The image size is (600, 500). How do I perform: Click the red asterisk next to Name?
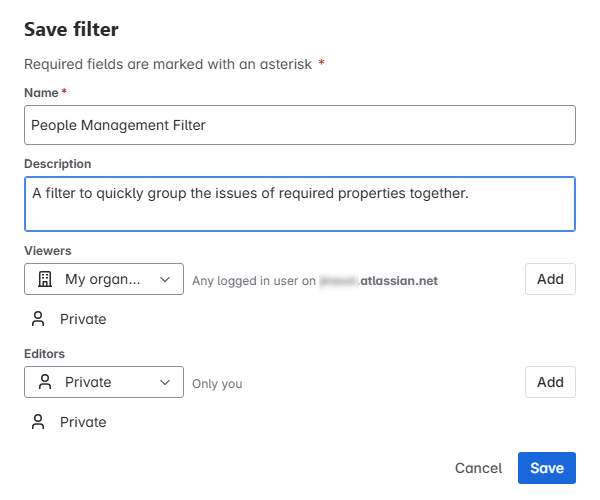[x=65, y=92]
